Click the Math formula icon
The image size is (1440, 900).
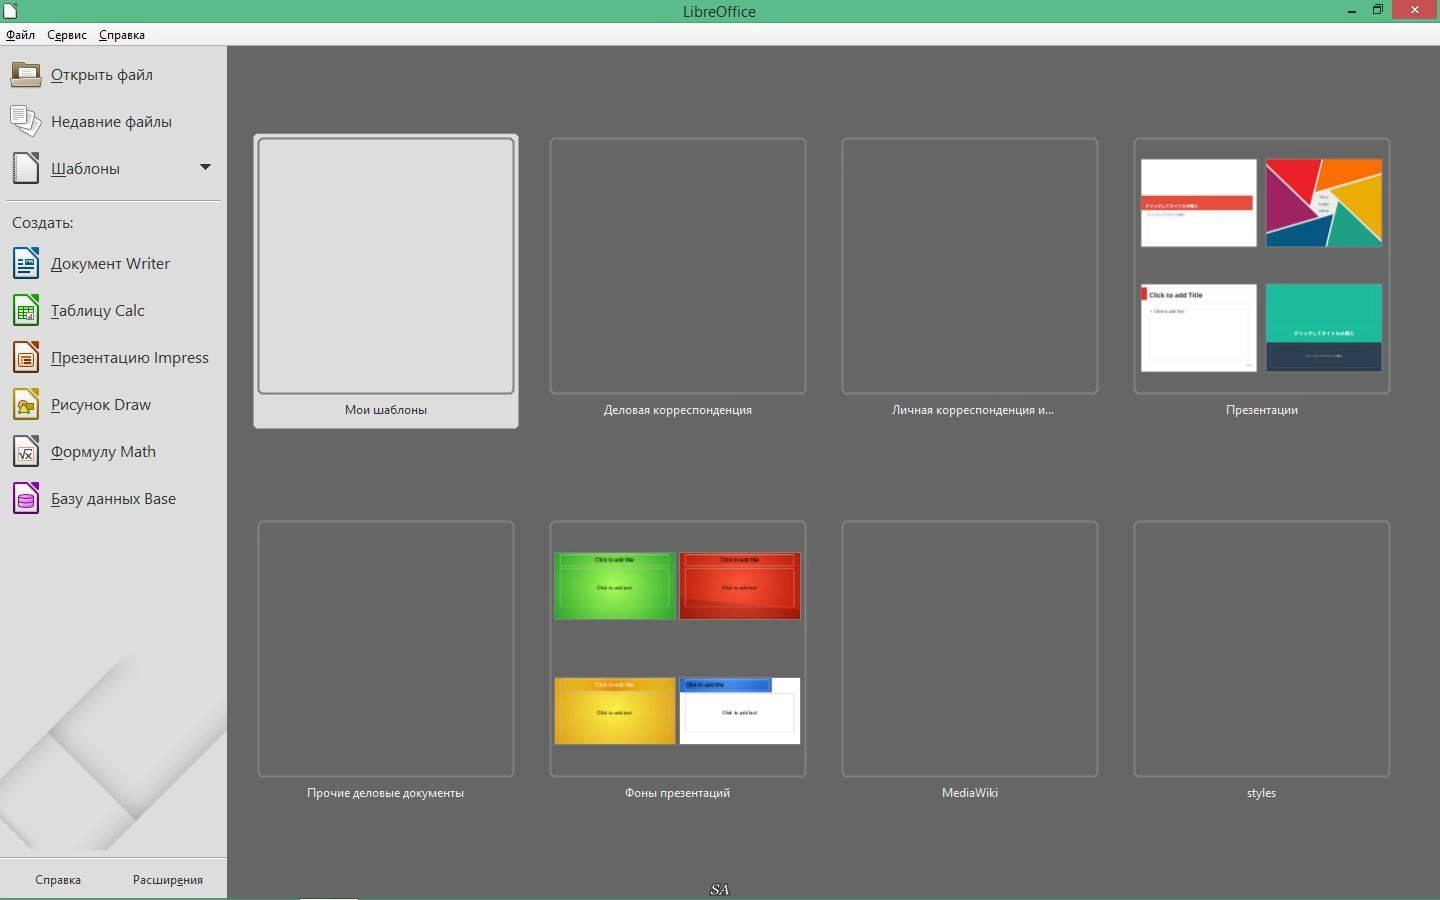26,451
